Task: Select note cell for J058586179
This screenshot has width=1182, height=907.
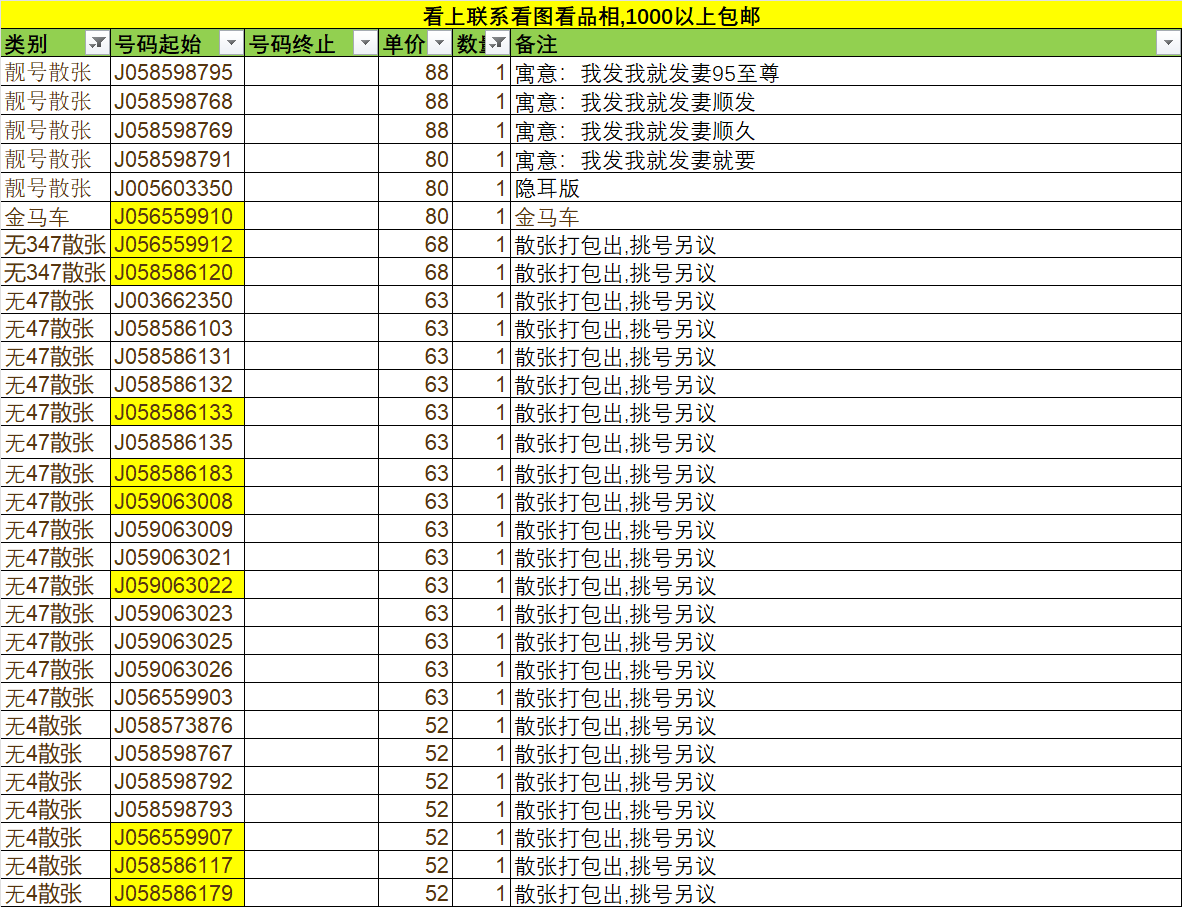Action: [846, 893]
